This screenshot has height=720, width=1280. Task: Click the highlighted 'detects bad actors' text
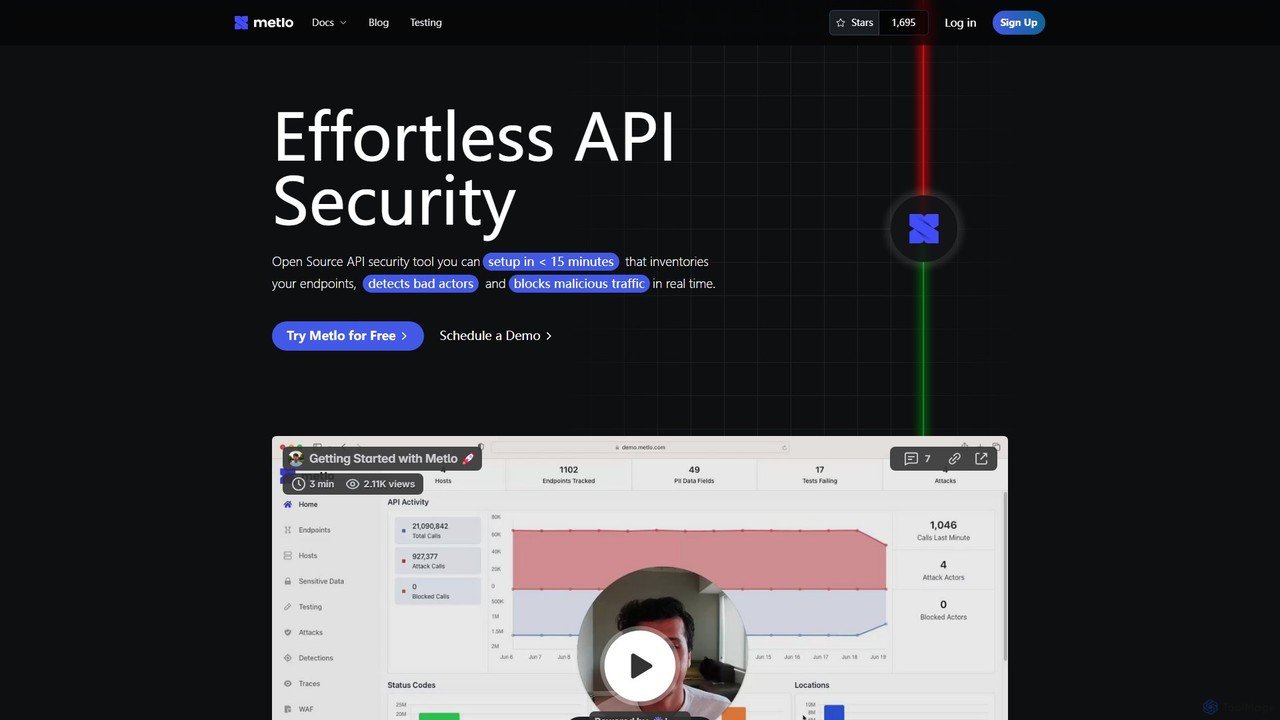[x=420, y=283]
